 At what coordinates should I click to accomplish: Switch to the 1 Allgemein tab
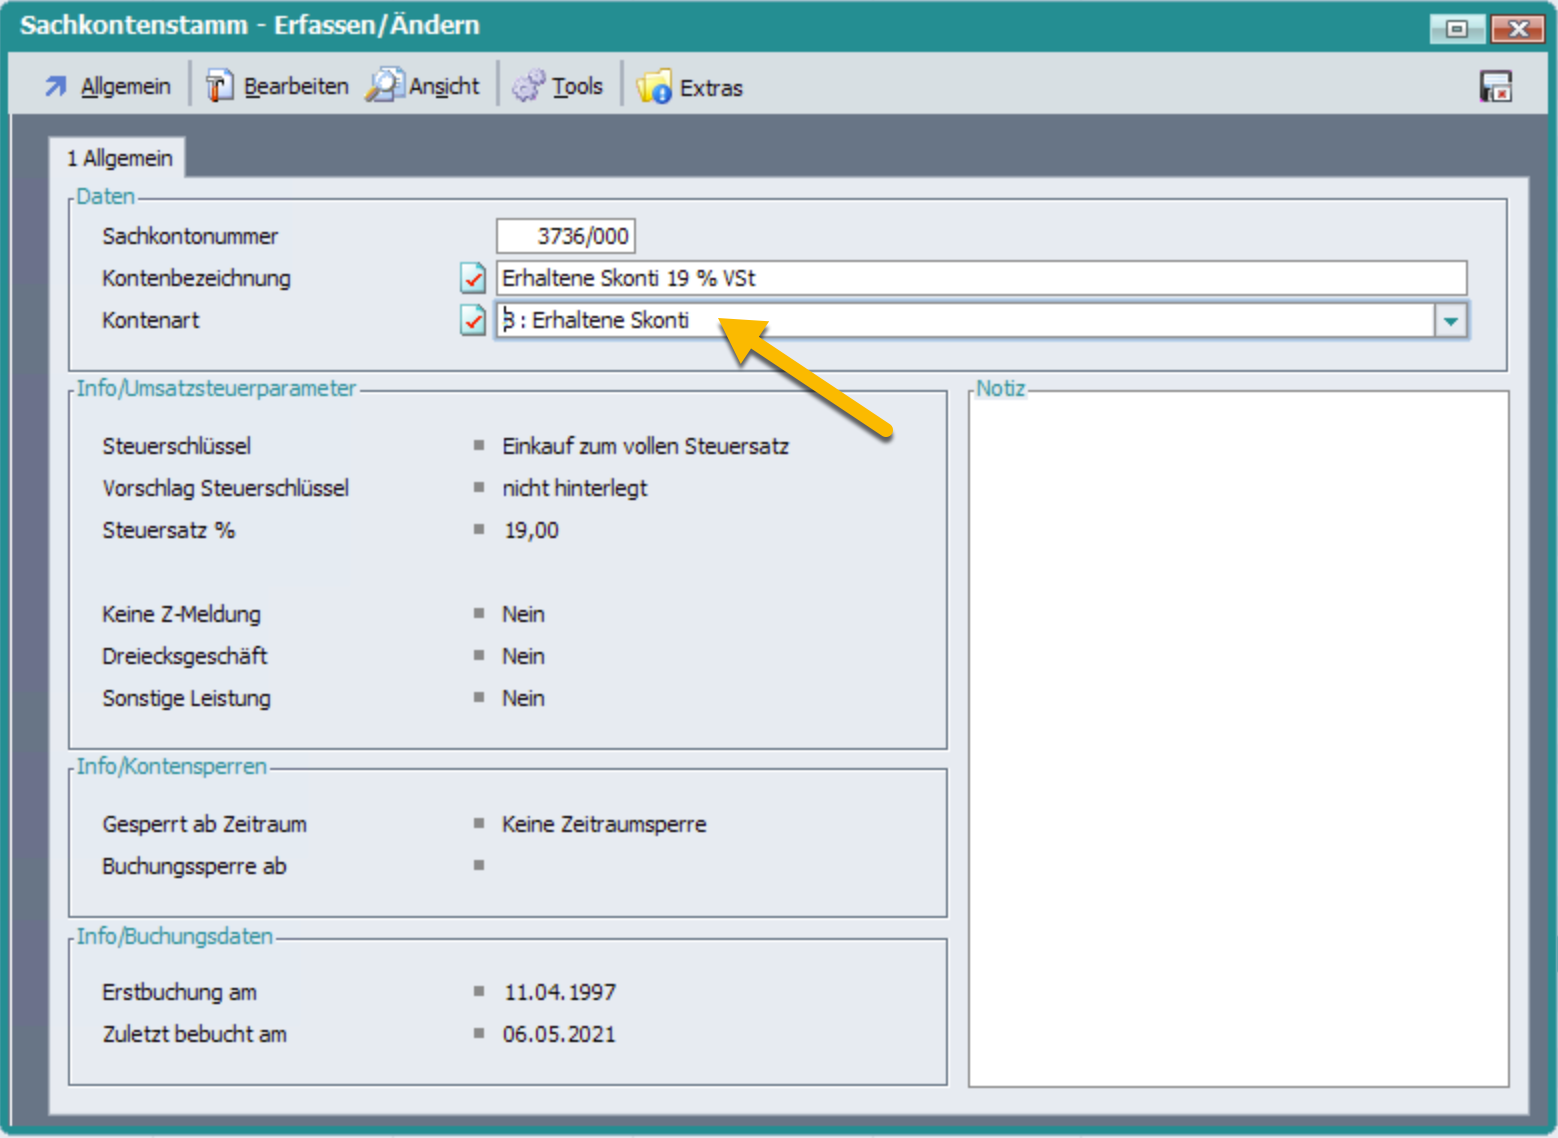pyautogui.click(x=119, y=158)
